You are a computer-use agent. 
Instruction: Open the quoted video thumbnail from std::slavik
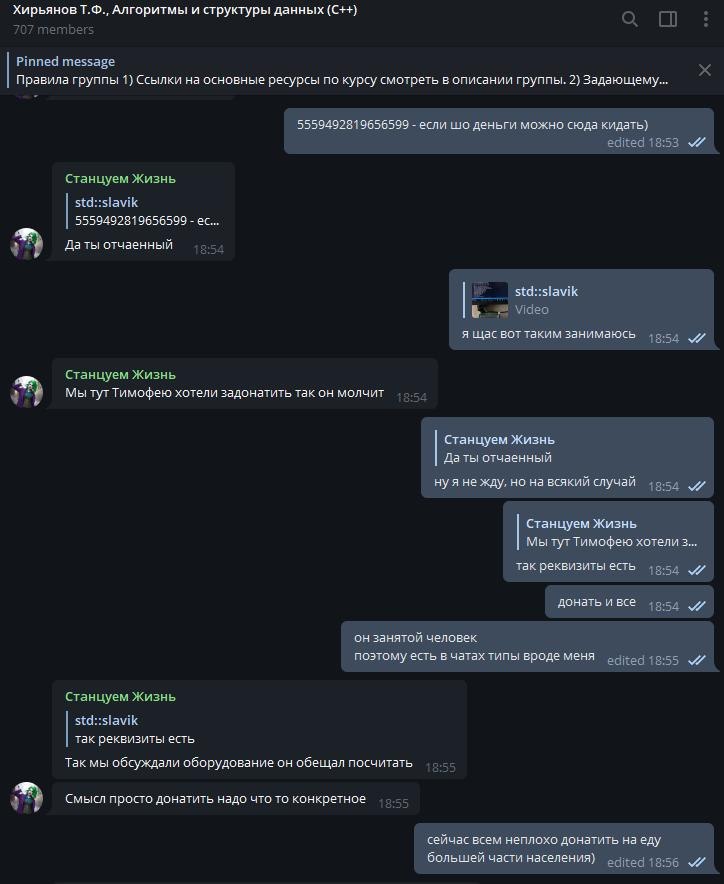tap(489, 300)
